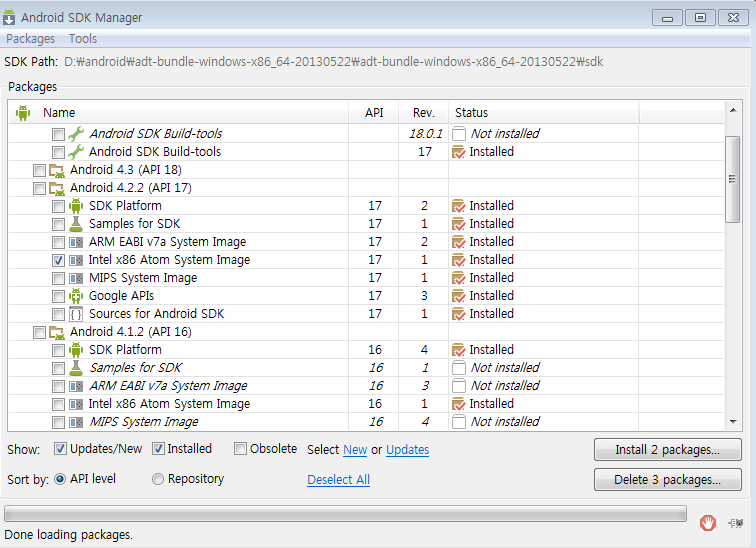Click Android 4.3 (API 18) folder icon
Viewport: 756px width, 548px height.
[x=57, y=170]
